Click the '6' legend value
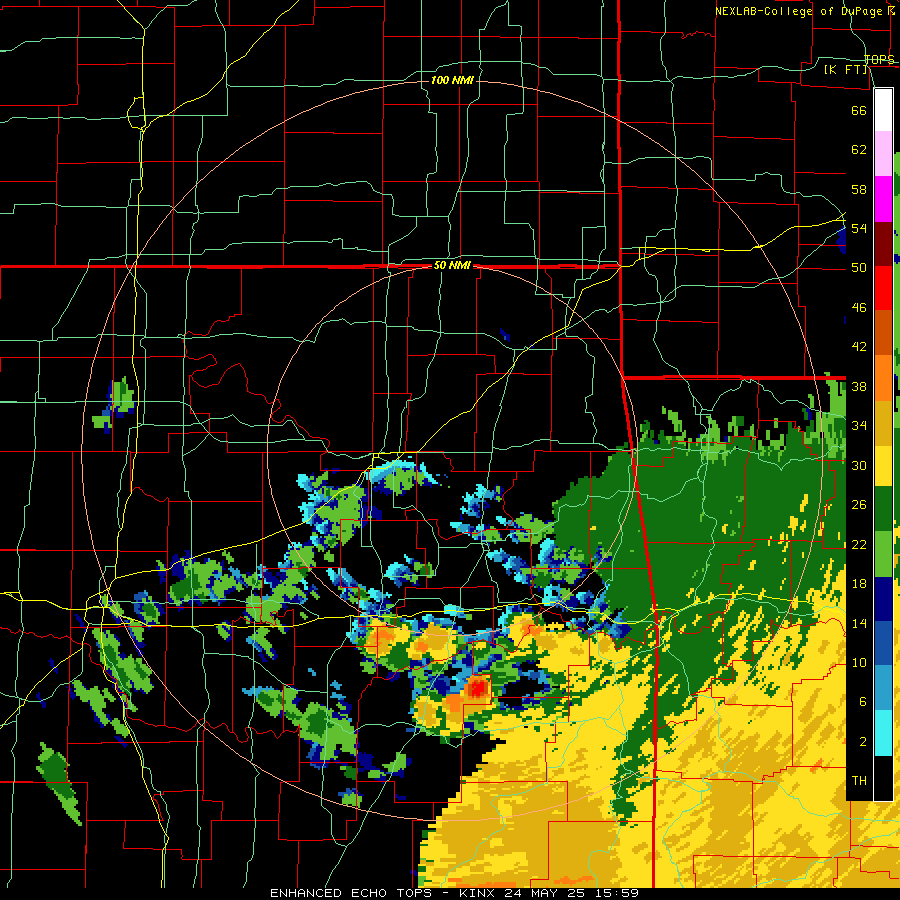 tap(863, 703)
